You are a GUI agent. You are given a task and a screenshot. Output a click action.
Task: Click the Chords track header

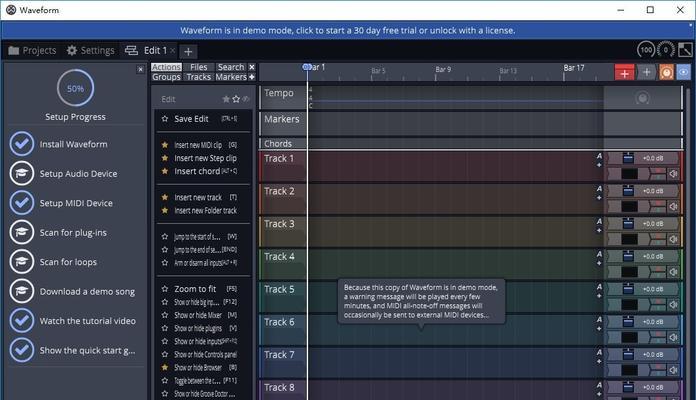tap(283, 143)
